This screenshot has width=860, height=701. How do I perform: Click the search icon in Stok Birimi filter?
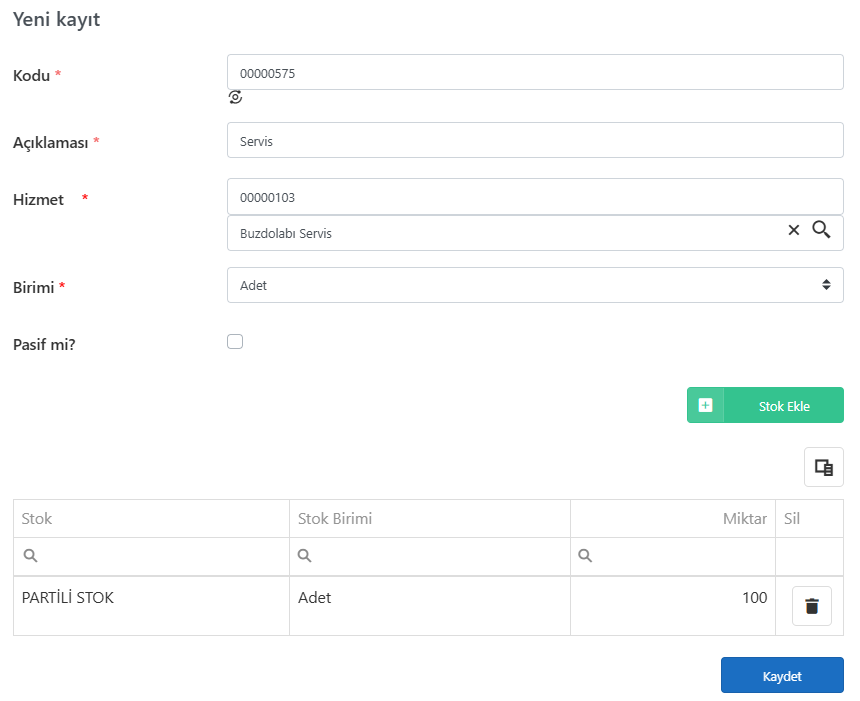(304, 556)
